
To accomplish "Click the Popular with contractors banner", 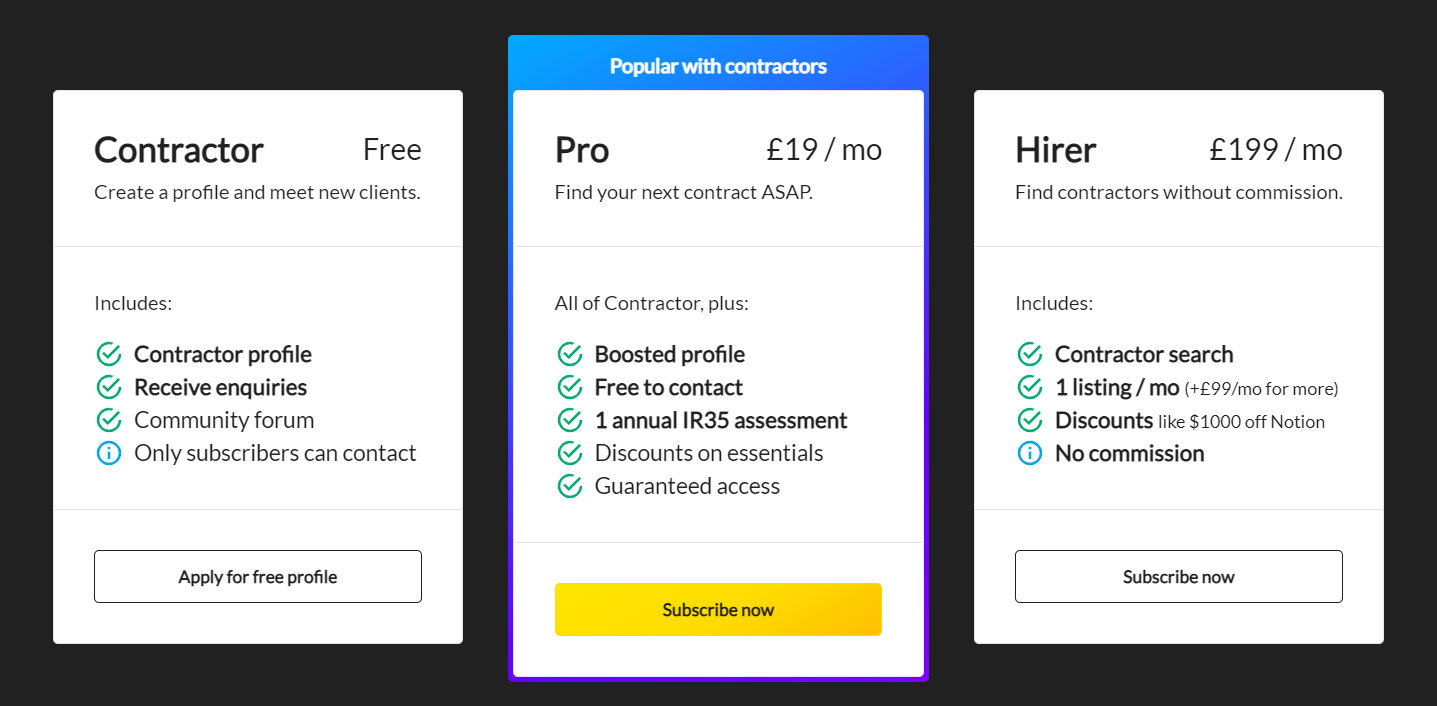I will point(718,67).
